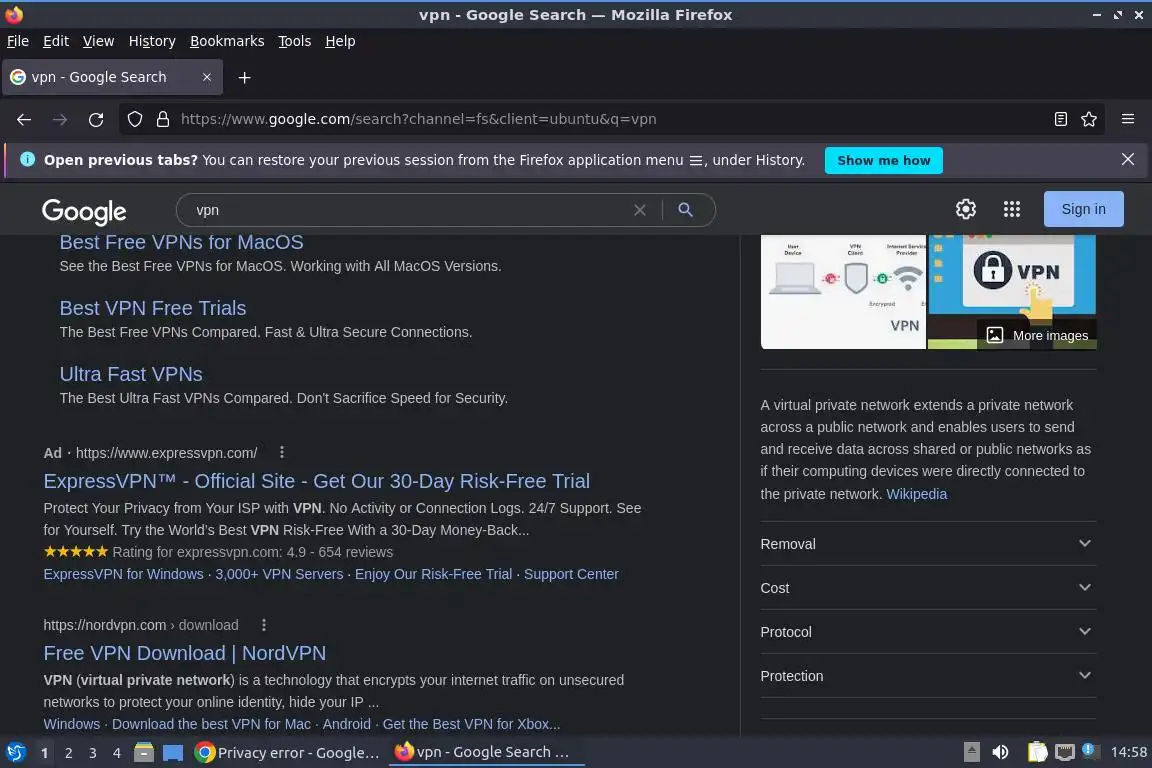1152x768 pixels.
Task: Expand the Protection section
Action: [x=928, y=676]
